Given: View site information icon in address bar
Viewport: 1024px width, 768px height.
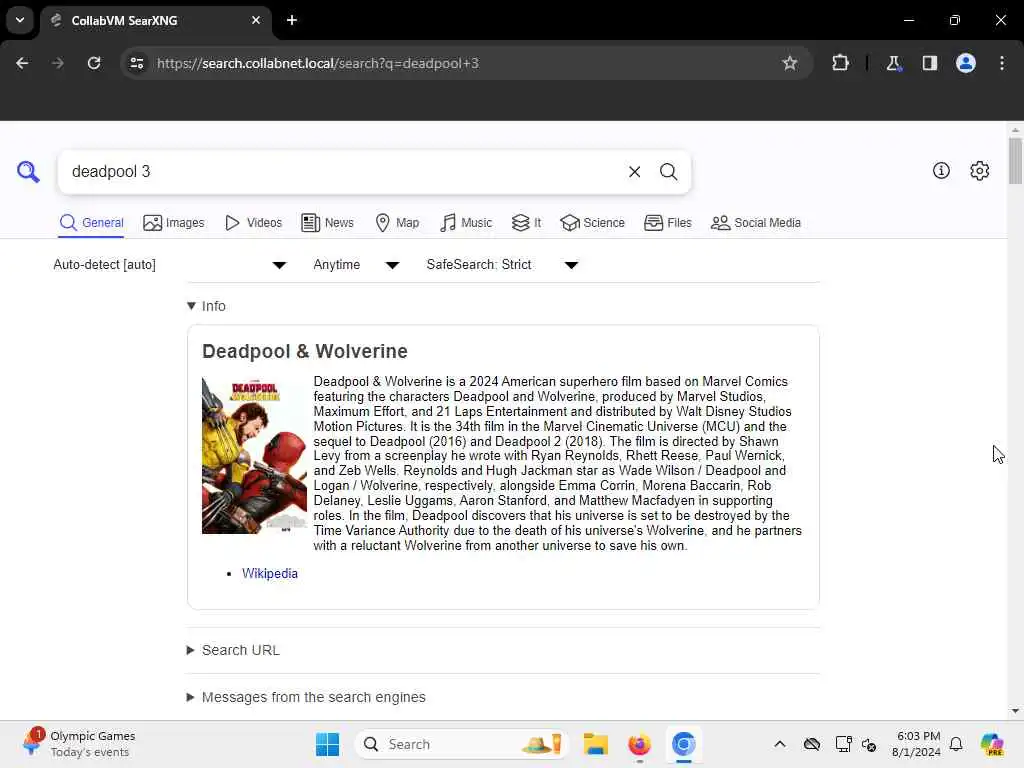Looking at the screenshot, I should point(137,63).
